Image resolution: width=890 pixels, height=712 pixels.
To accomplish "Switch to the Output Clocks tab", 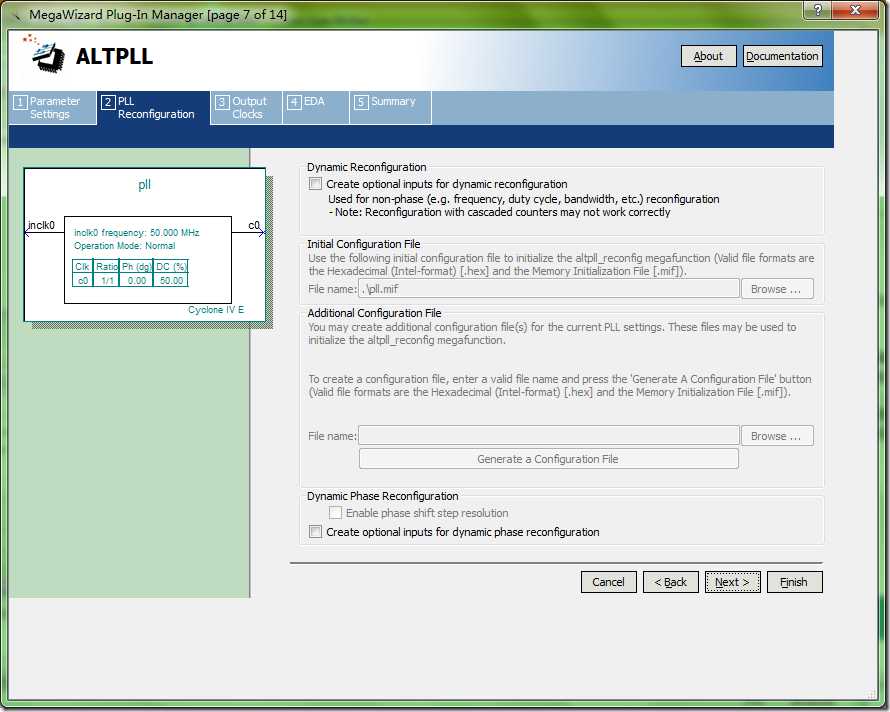I will tap(246, 107).
